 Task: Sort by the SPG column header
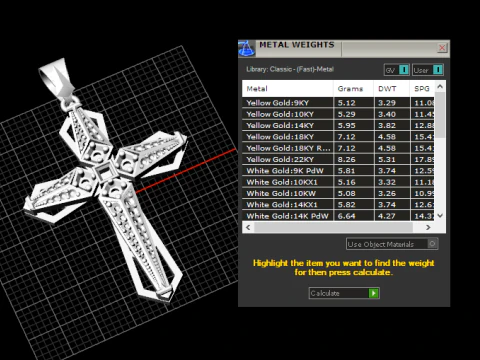click(x=422, y=89)
